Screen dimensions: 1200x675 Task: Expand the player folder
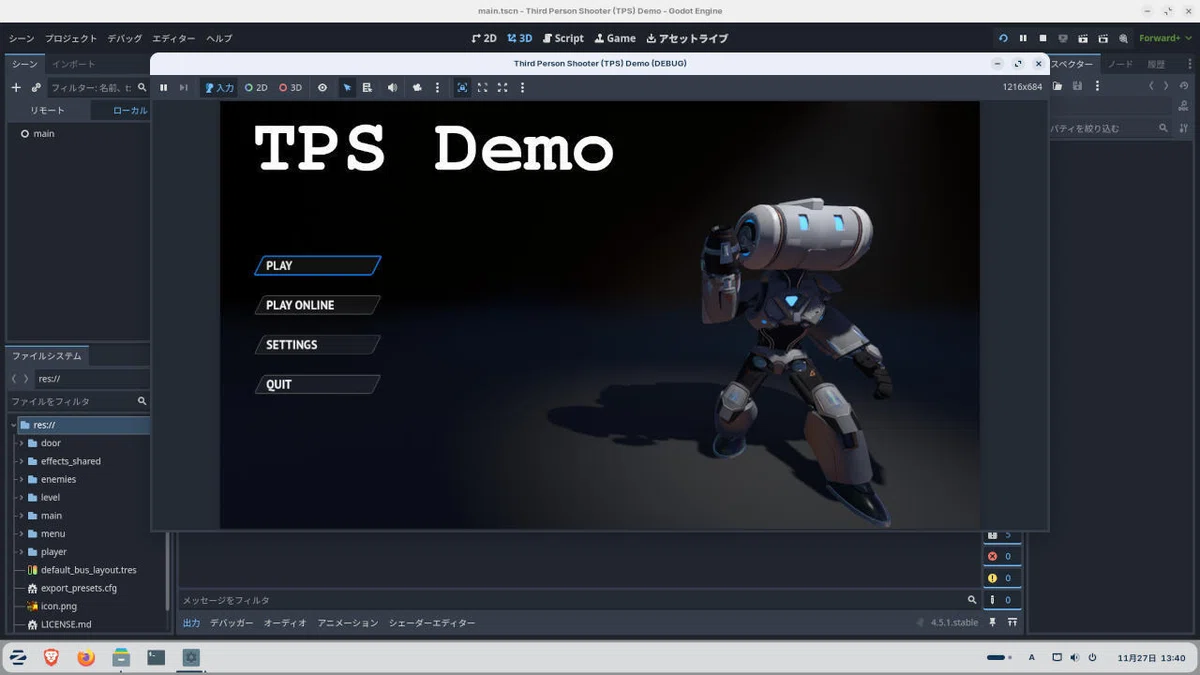click(x=21, y=551)
